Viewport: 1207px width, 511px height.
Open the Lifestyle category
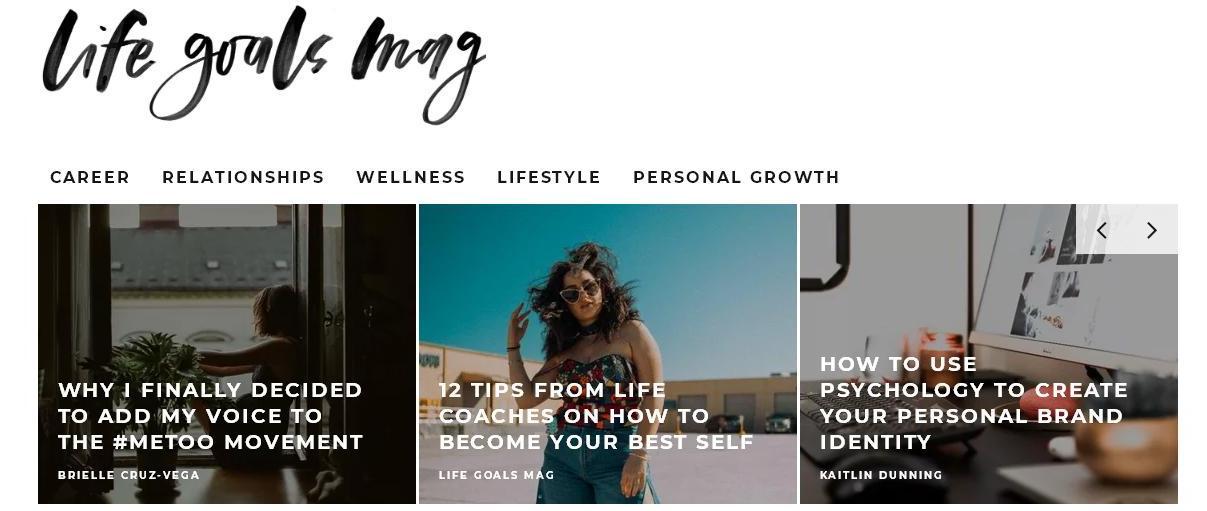pos(549,177)
